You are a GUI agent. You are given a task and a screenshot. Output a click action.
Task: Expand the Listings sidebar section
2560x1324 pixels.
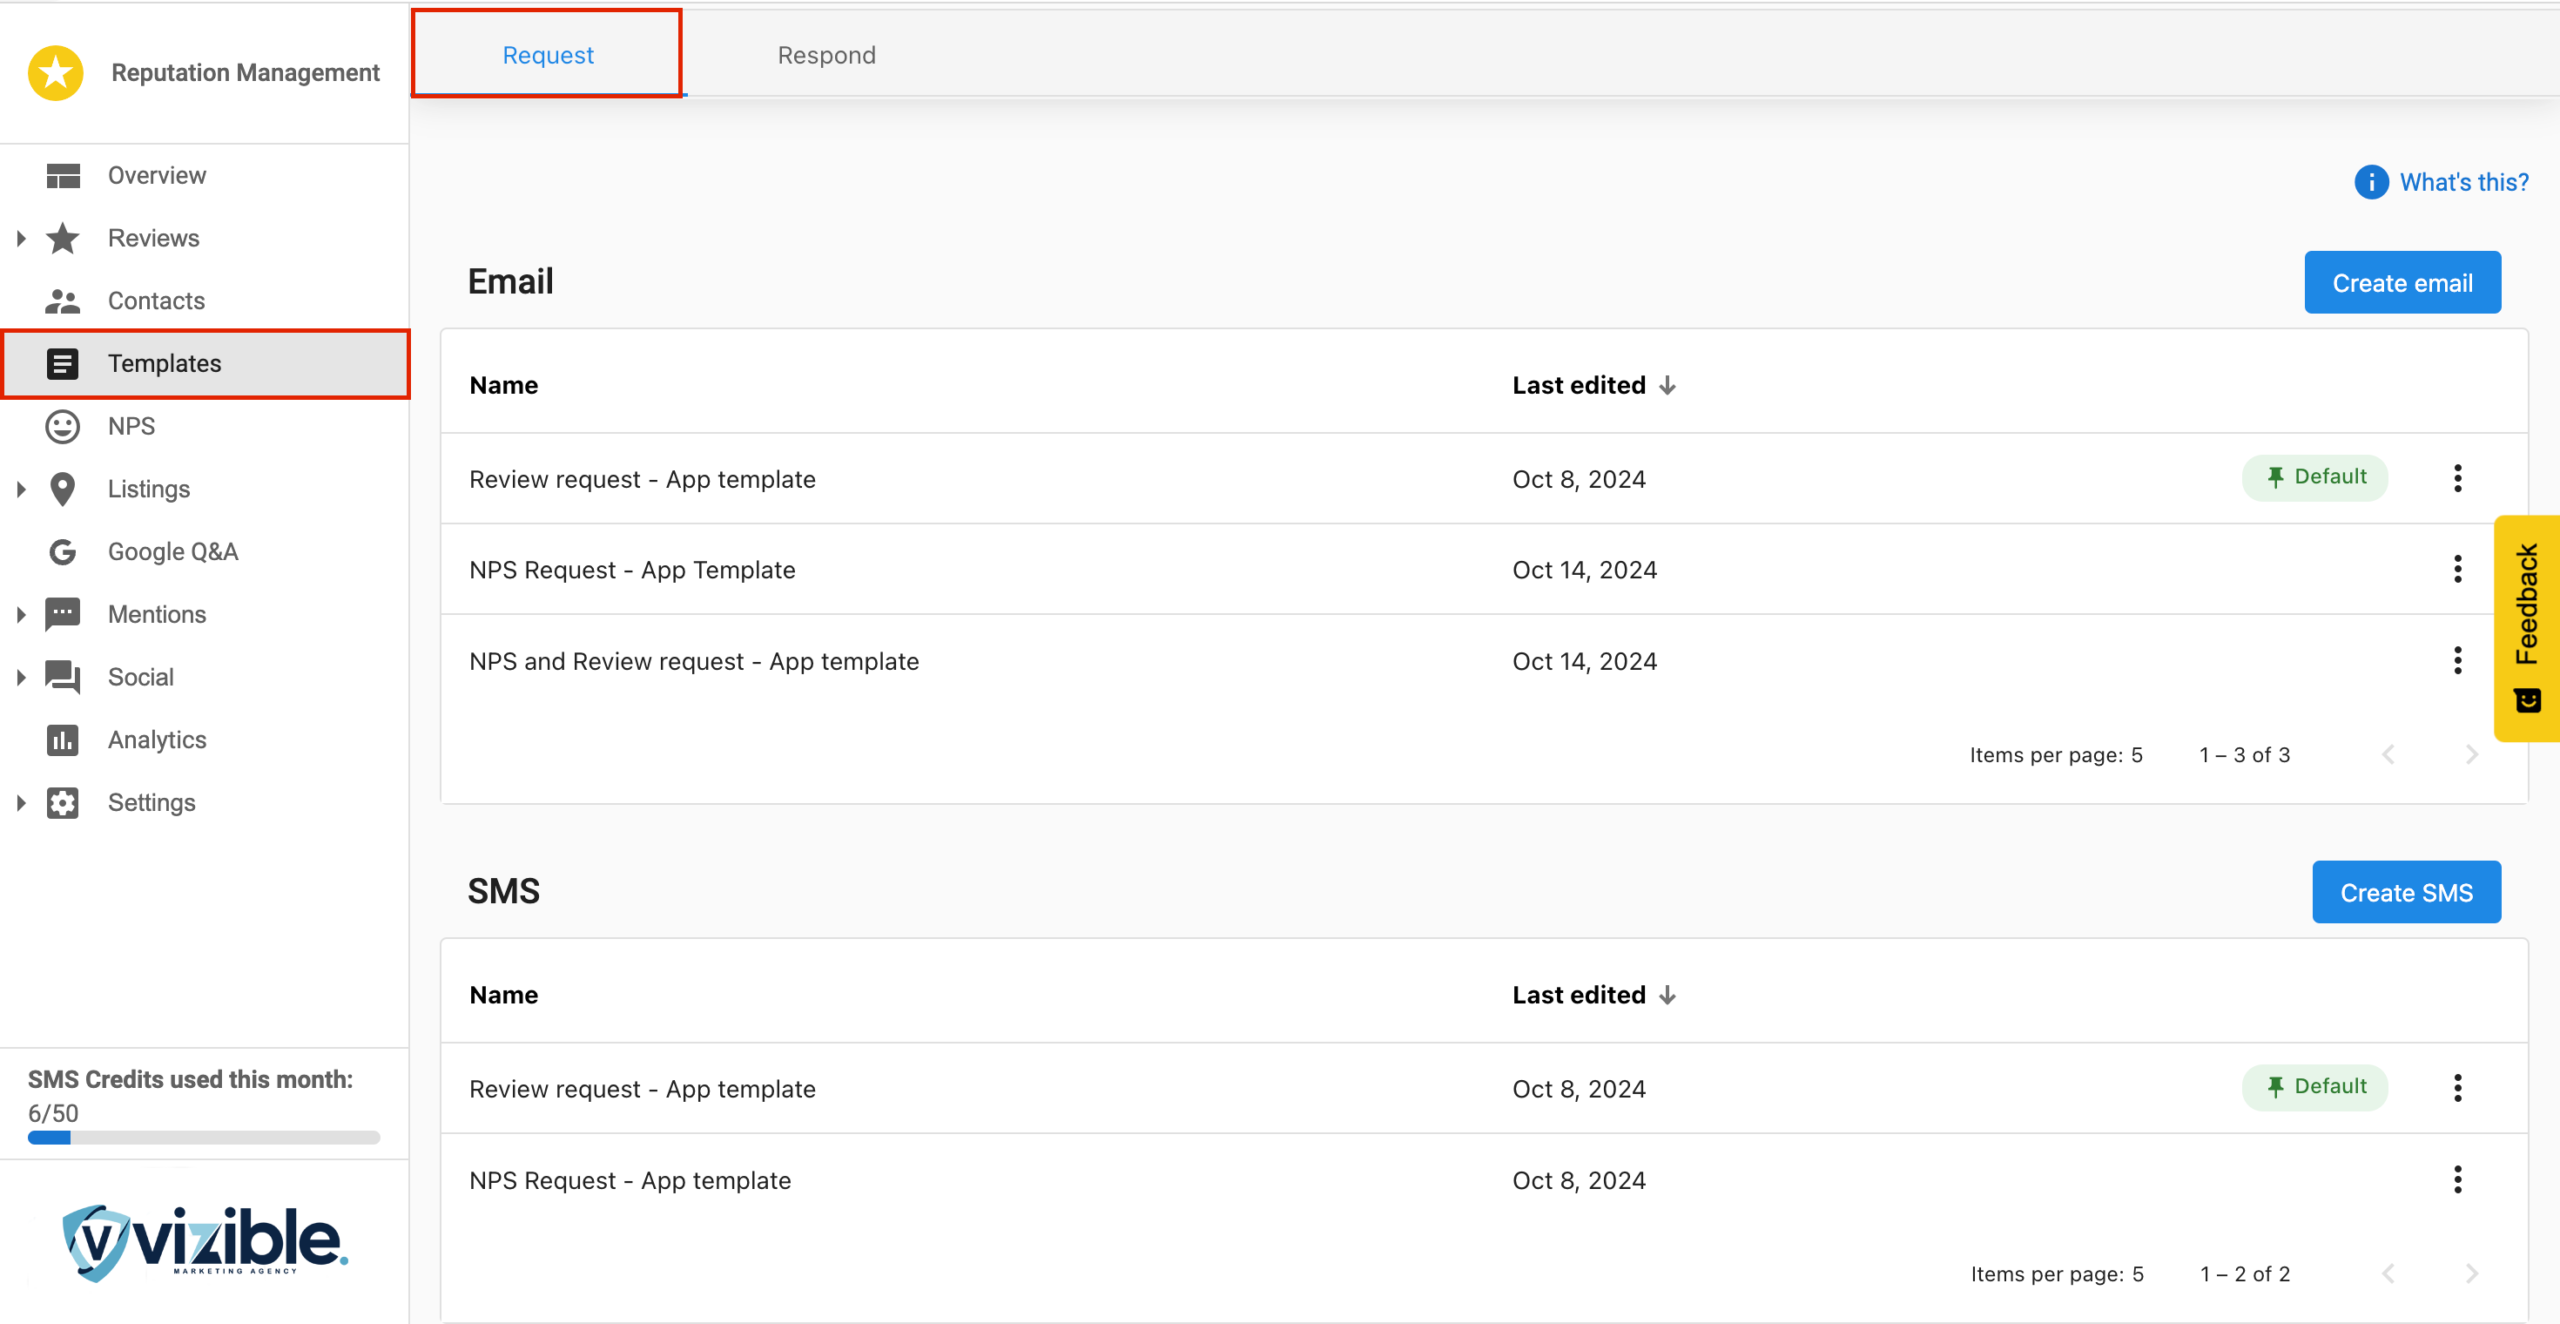pos(21,490)
